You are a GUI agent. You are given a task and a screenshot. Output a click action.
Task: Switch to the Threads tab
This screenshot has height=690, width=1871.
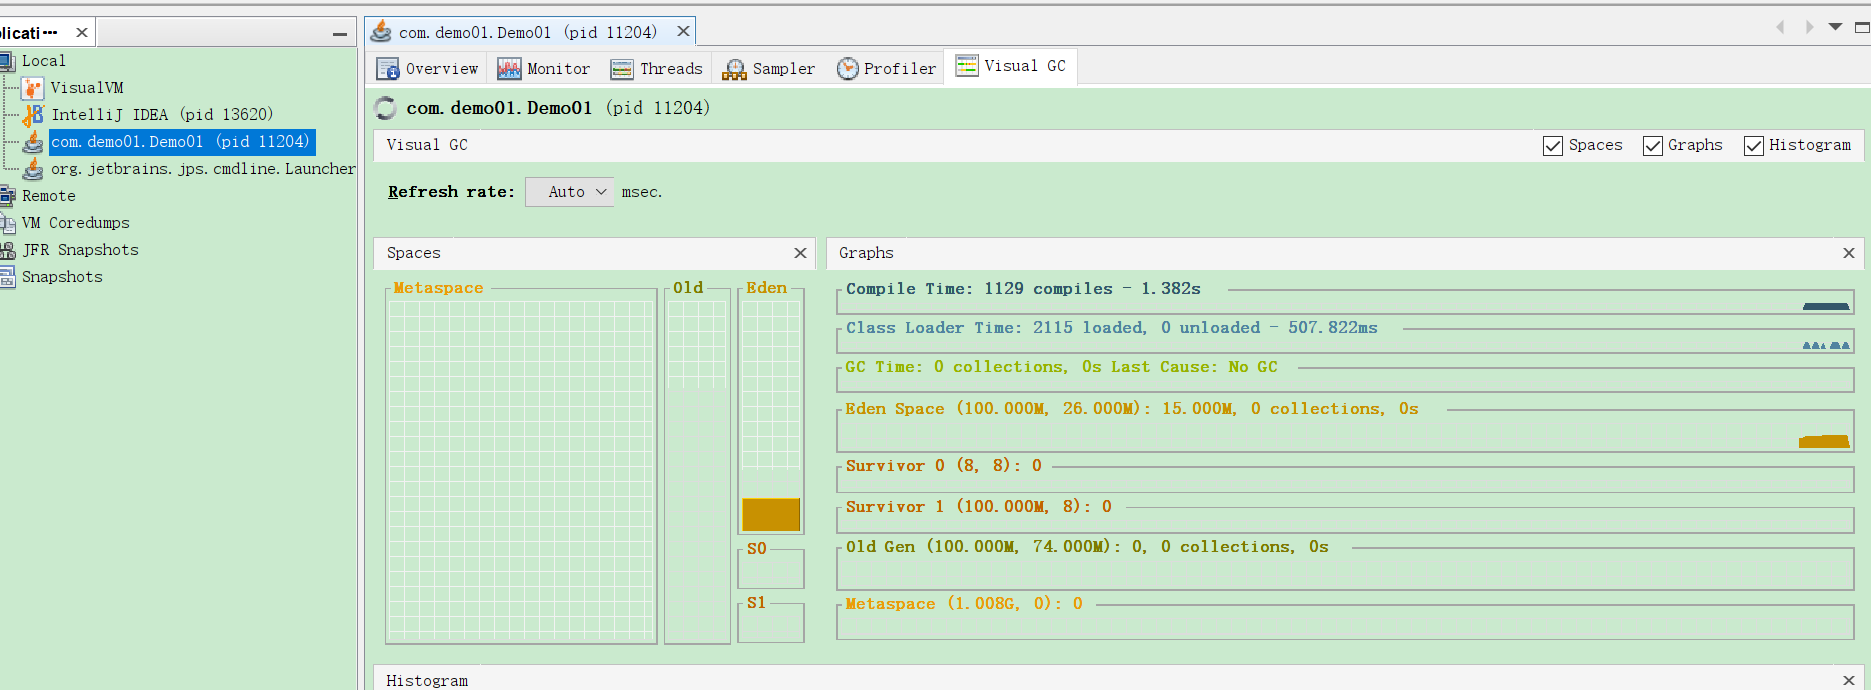[657, 69]
